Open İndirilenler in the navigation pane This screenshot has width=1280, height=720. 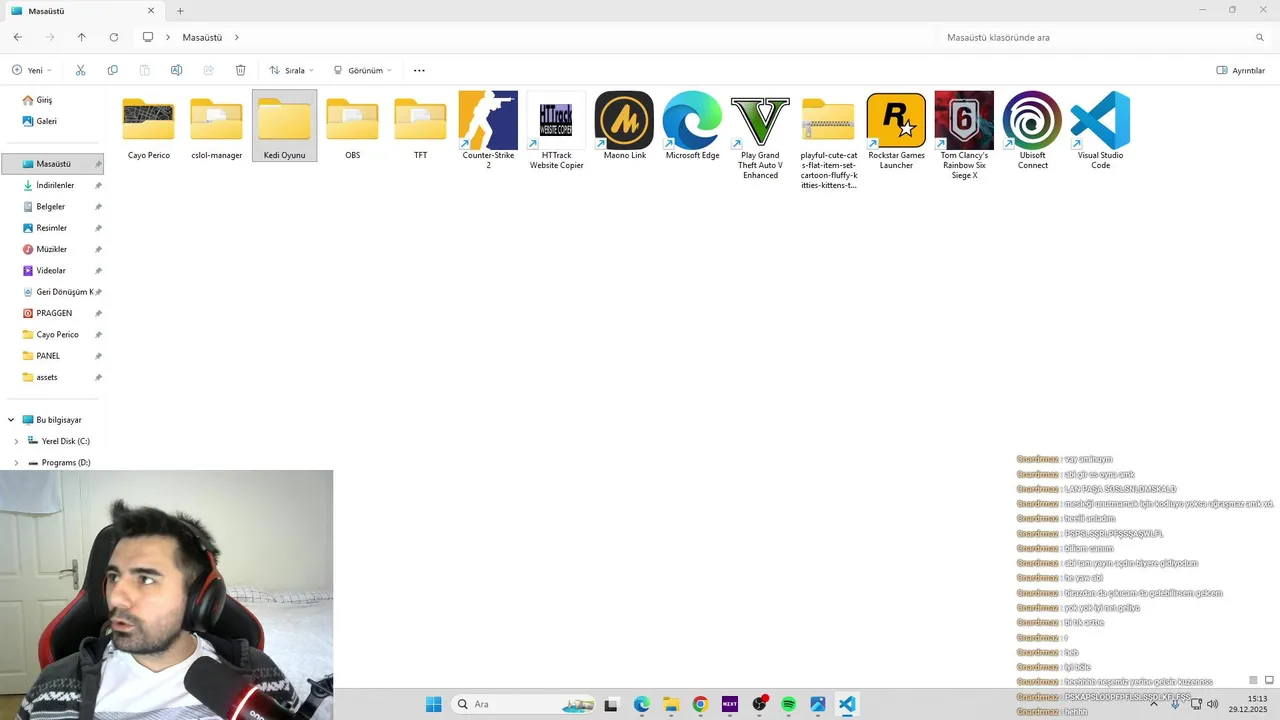55,185
